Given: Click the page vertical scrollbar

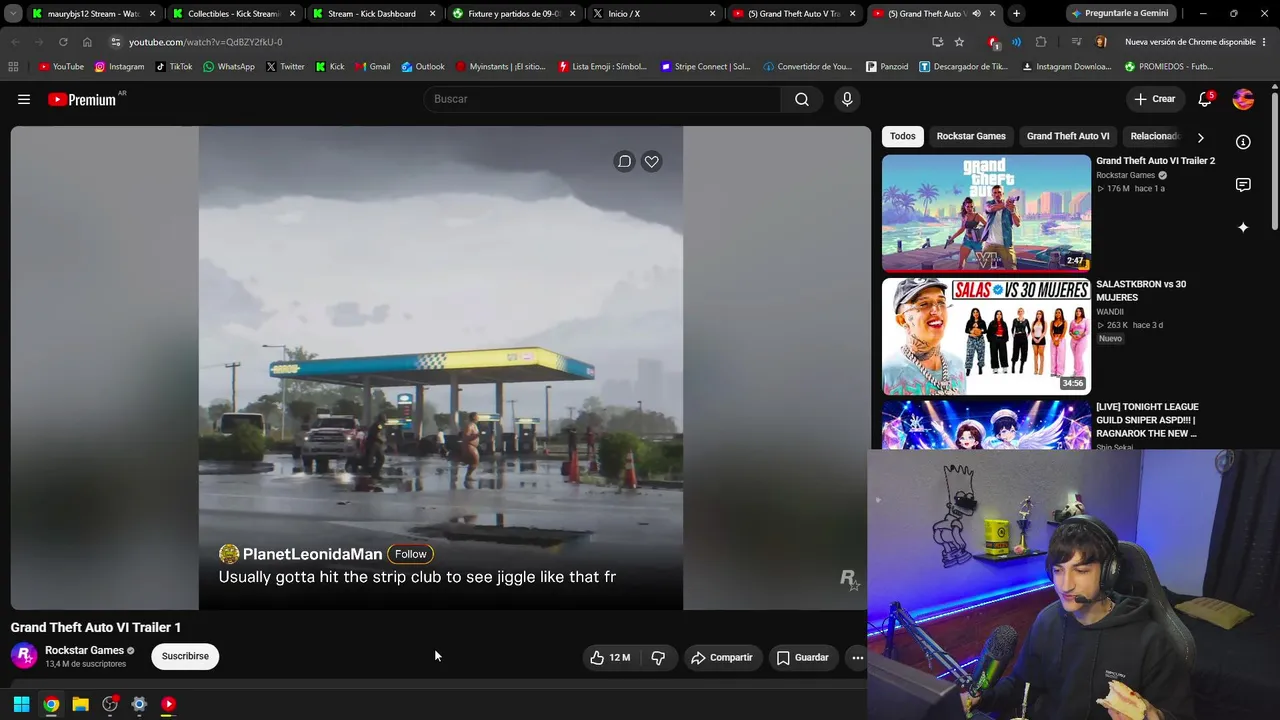Looking at the screenshot, I should tap(1275, 160).
